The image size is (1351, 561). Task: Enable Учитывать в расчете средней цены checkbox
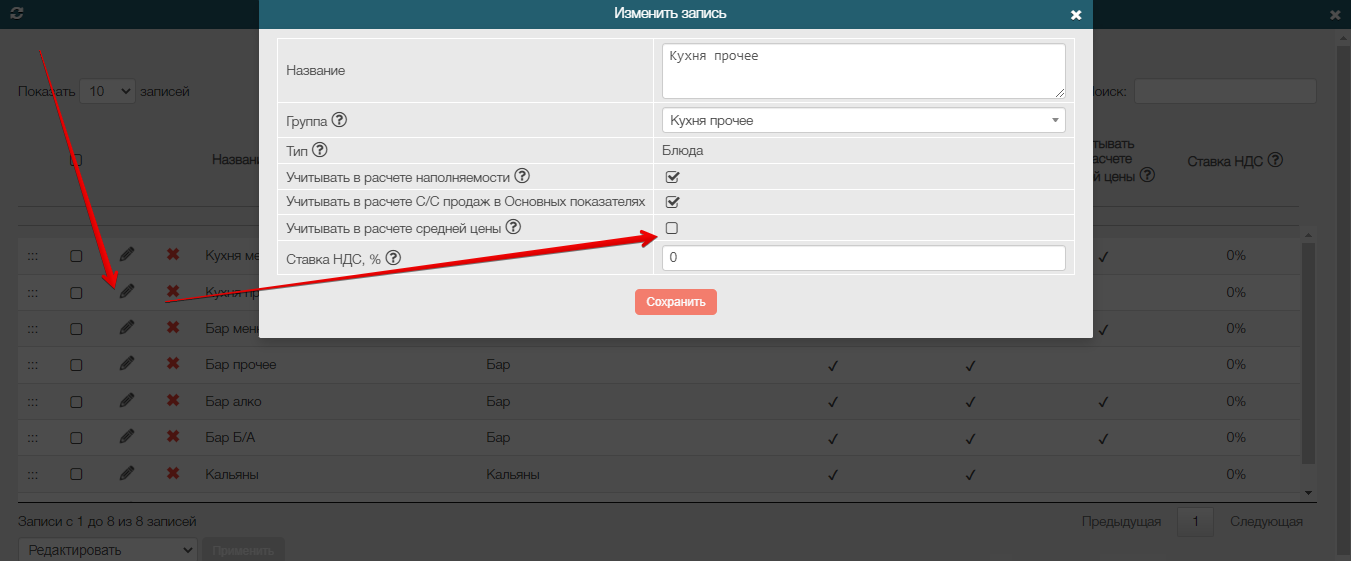pos(672,228)
